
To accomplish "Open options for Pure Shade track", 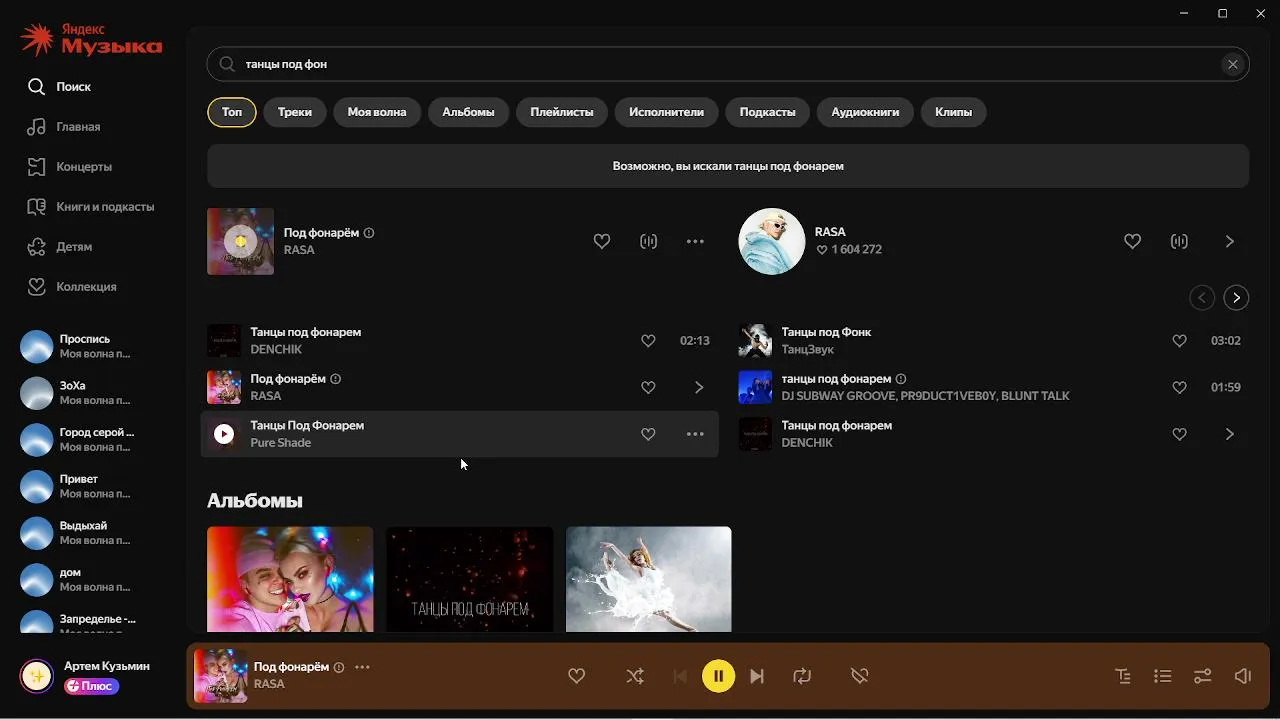I will click(696, 434).
